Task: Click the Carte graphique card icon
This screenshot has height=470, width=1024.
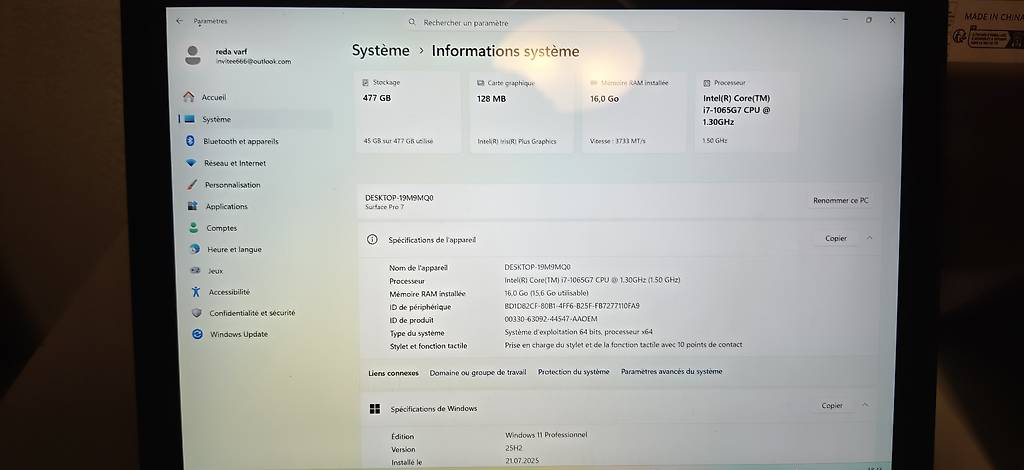Action: (481, 83)
